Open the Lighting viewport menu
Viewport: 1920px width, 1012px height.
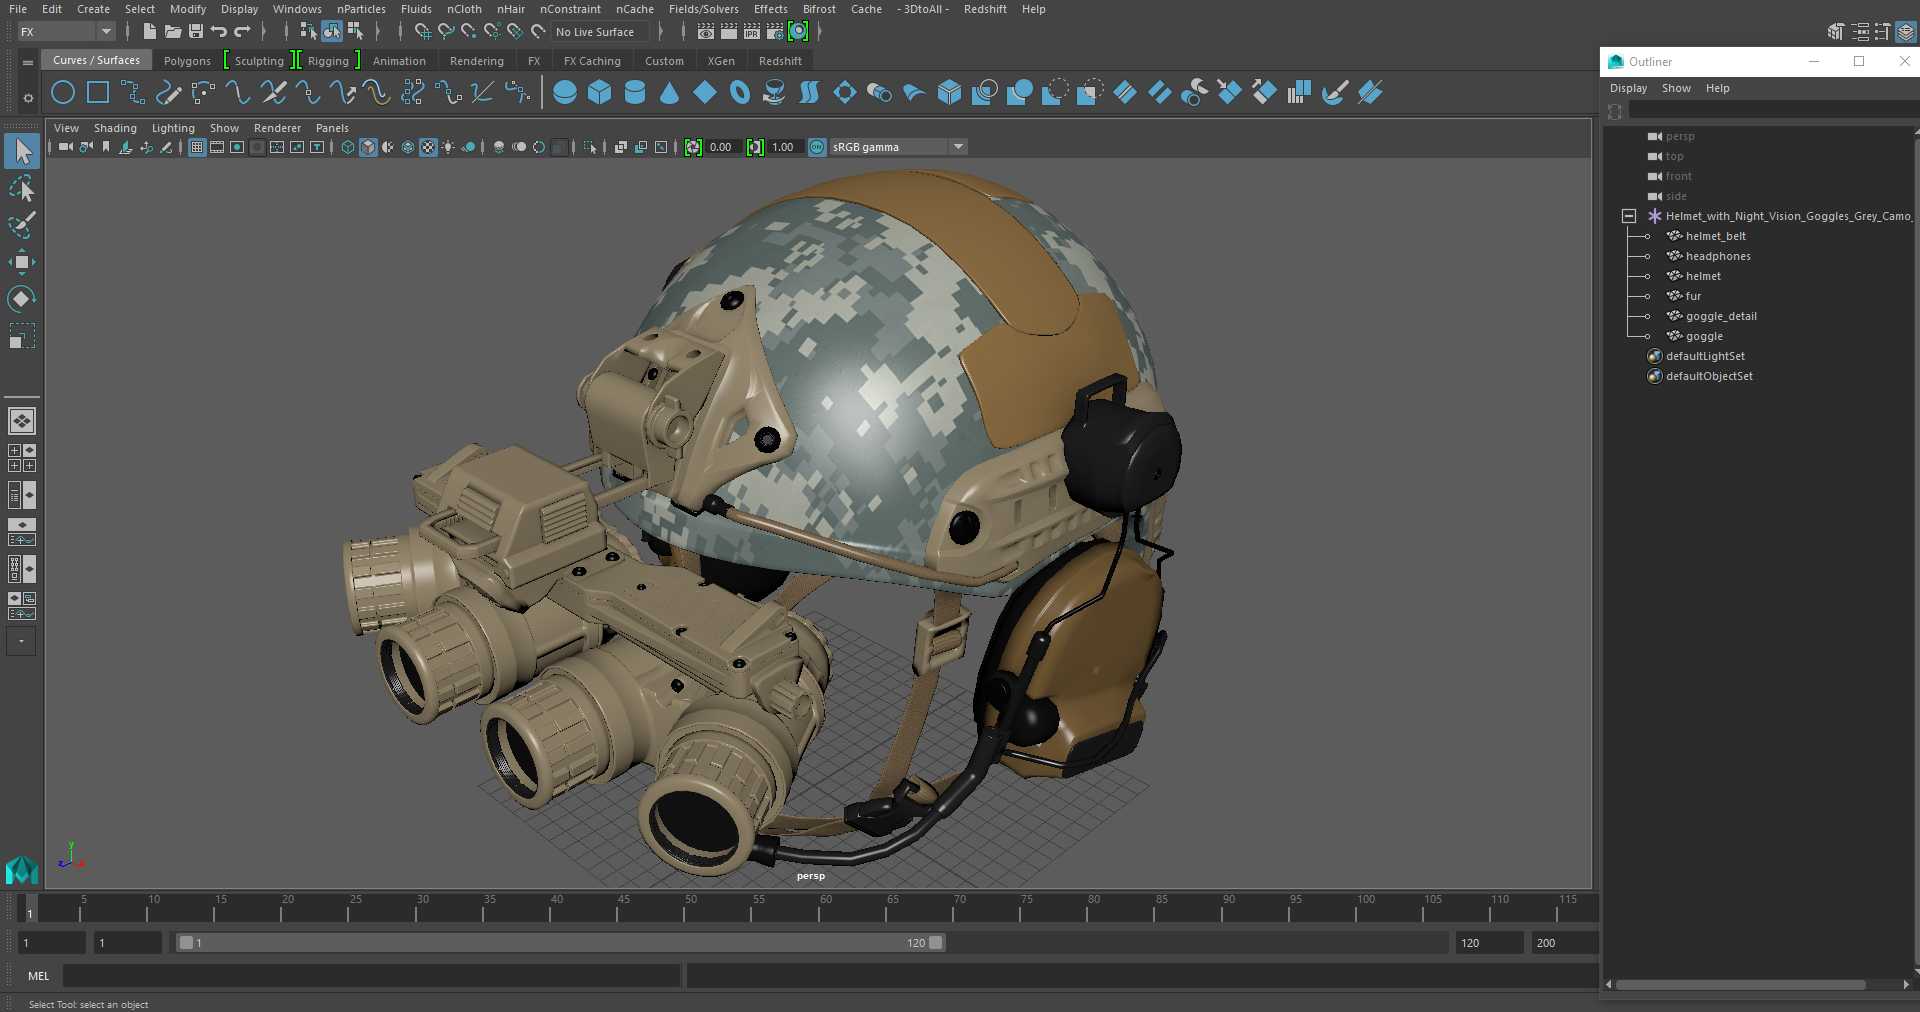[173, 128]
